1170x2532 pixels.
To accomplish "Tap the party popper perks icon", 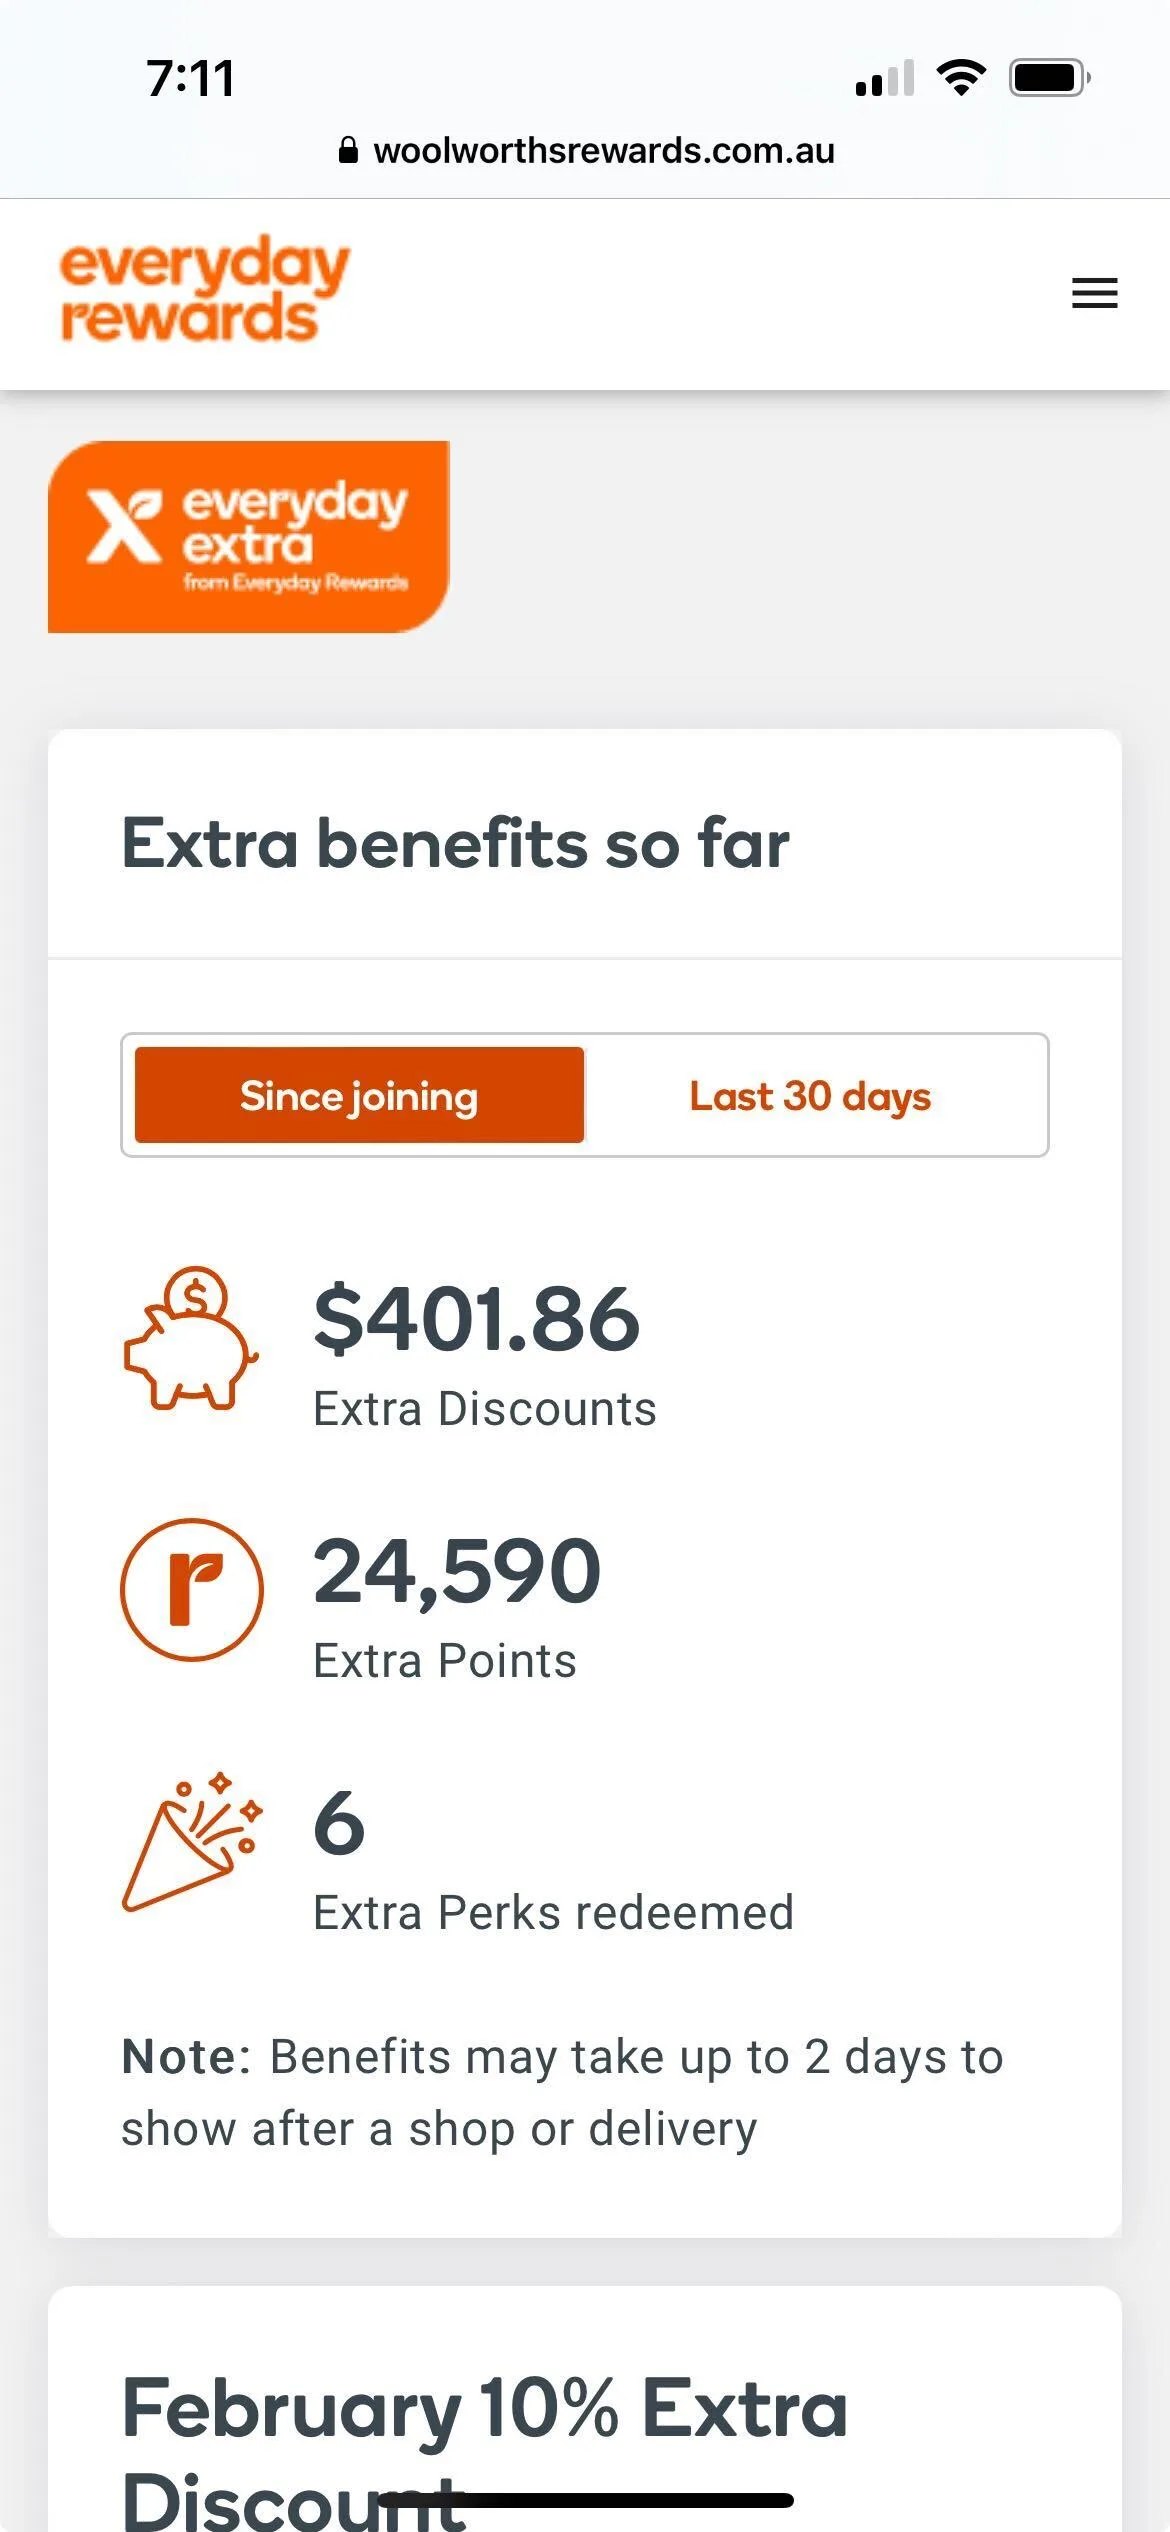I will tap(192, 1841).
